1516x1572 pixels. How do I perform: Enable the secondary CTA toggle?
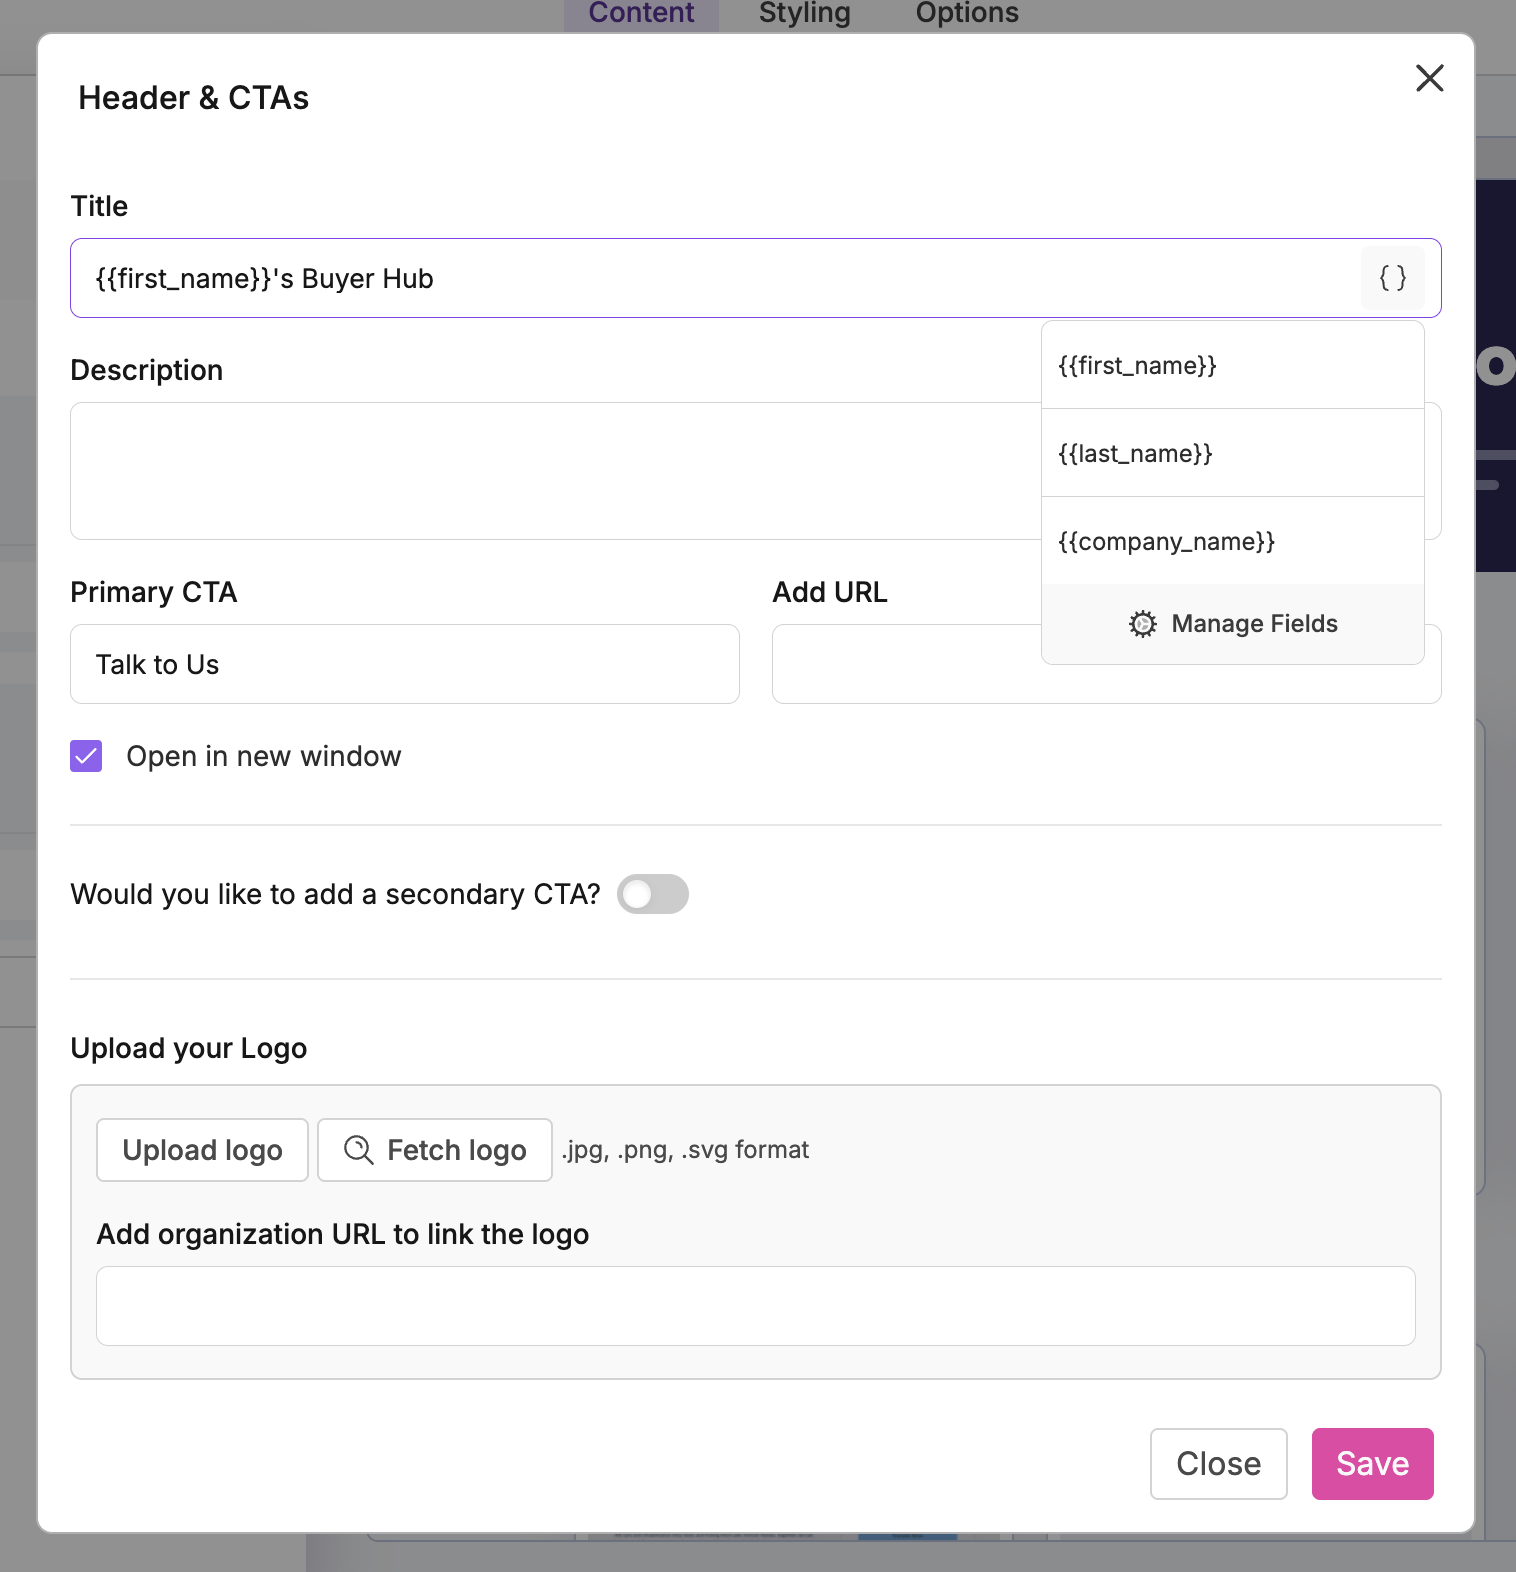click(x=652, y=894)
